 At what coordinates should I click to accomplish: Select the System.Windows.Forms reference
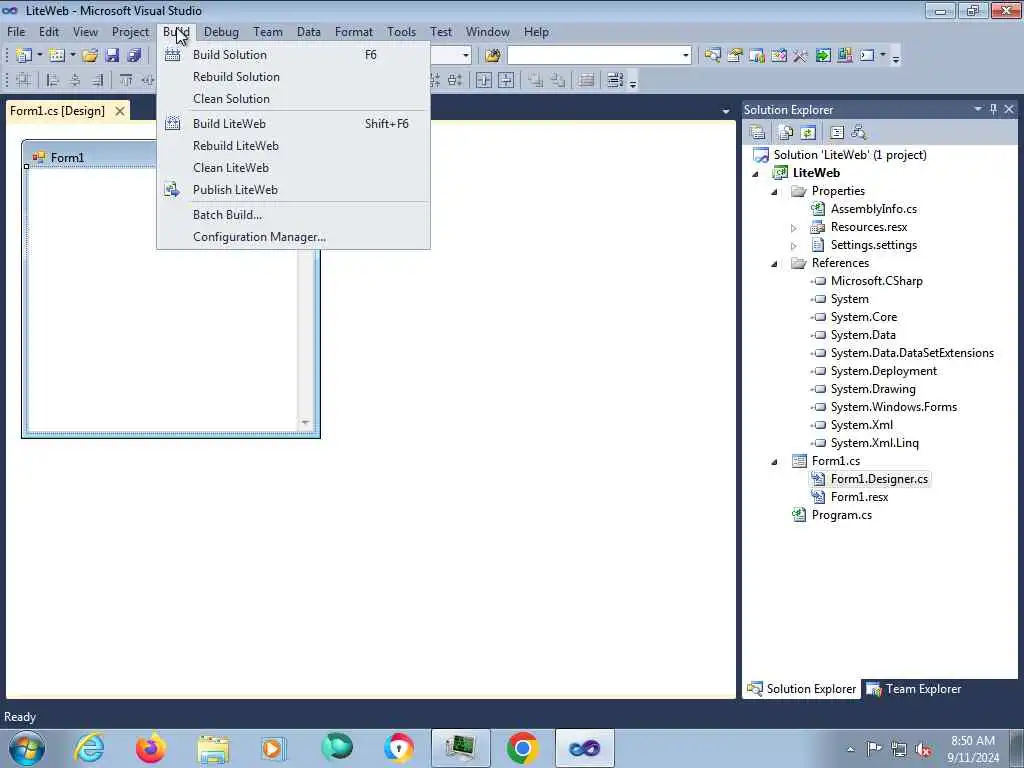(x=893, y=407)
